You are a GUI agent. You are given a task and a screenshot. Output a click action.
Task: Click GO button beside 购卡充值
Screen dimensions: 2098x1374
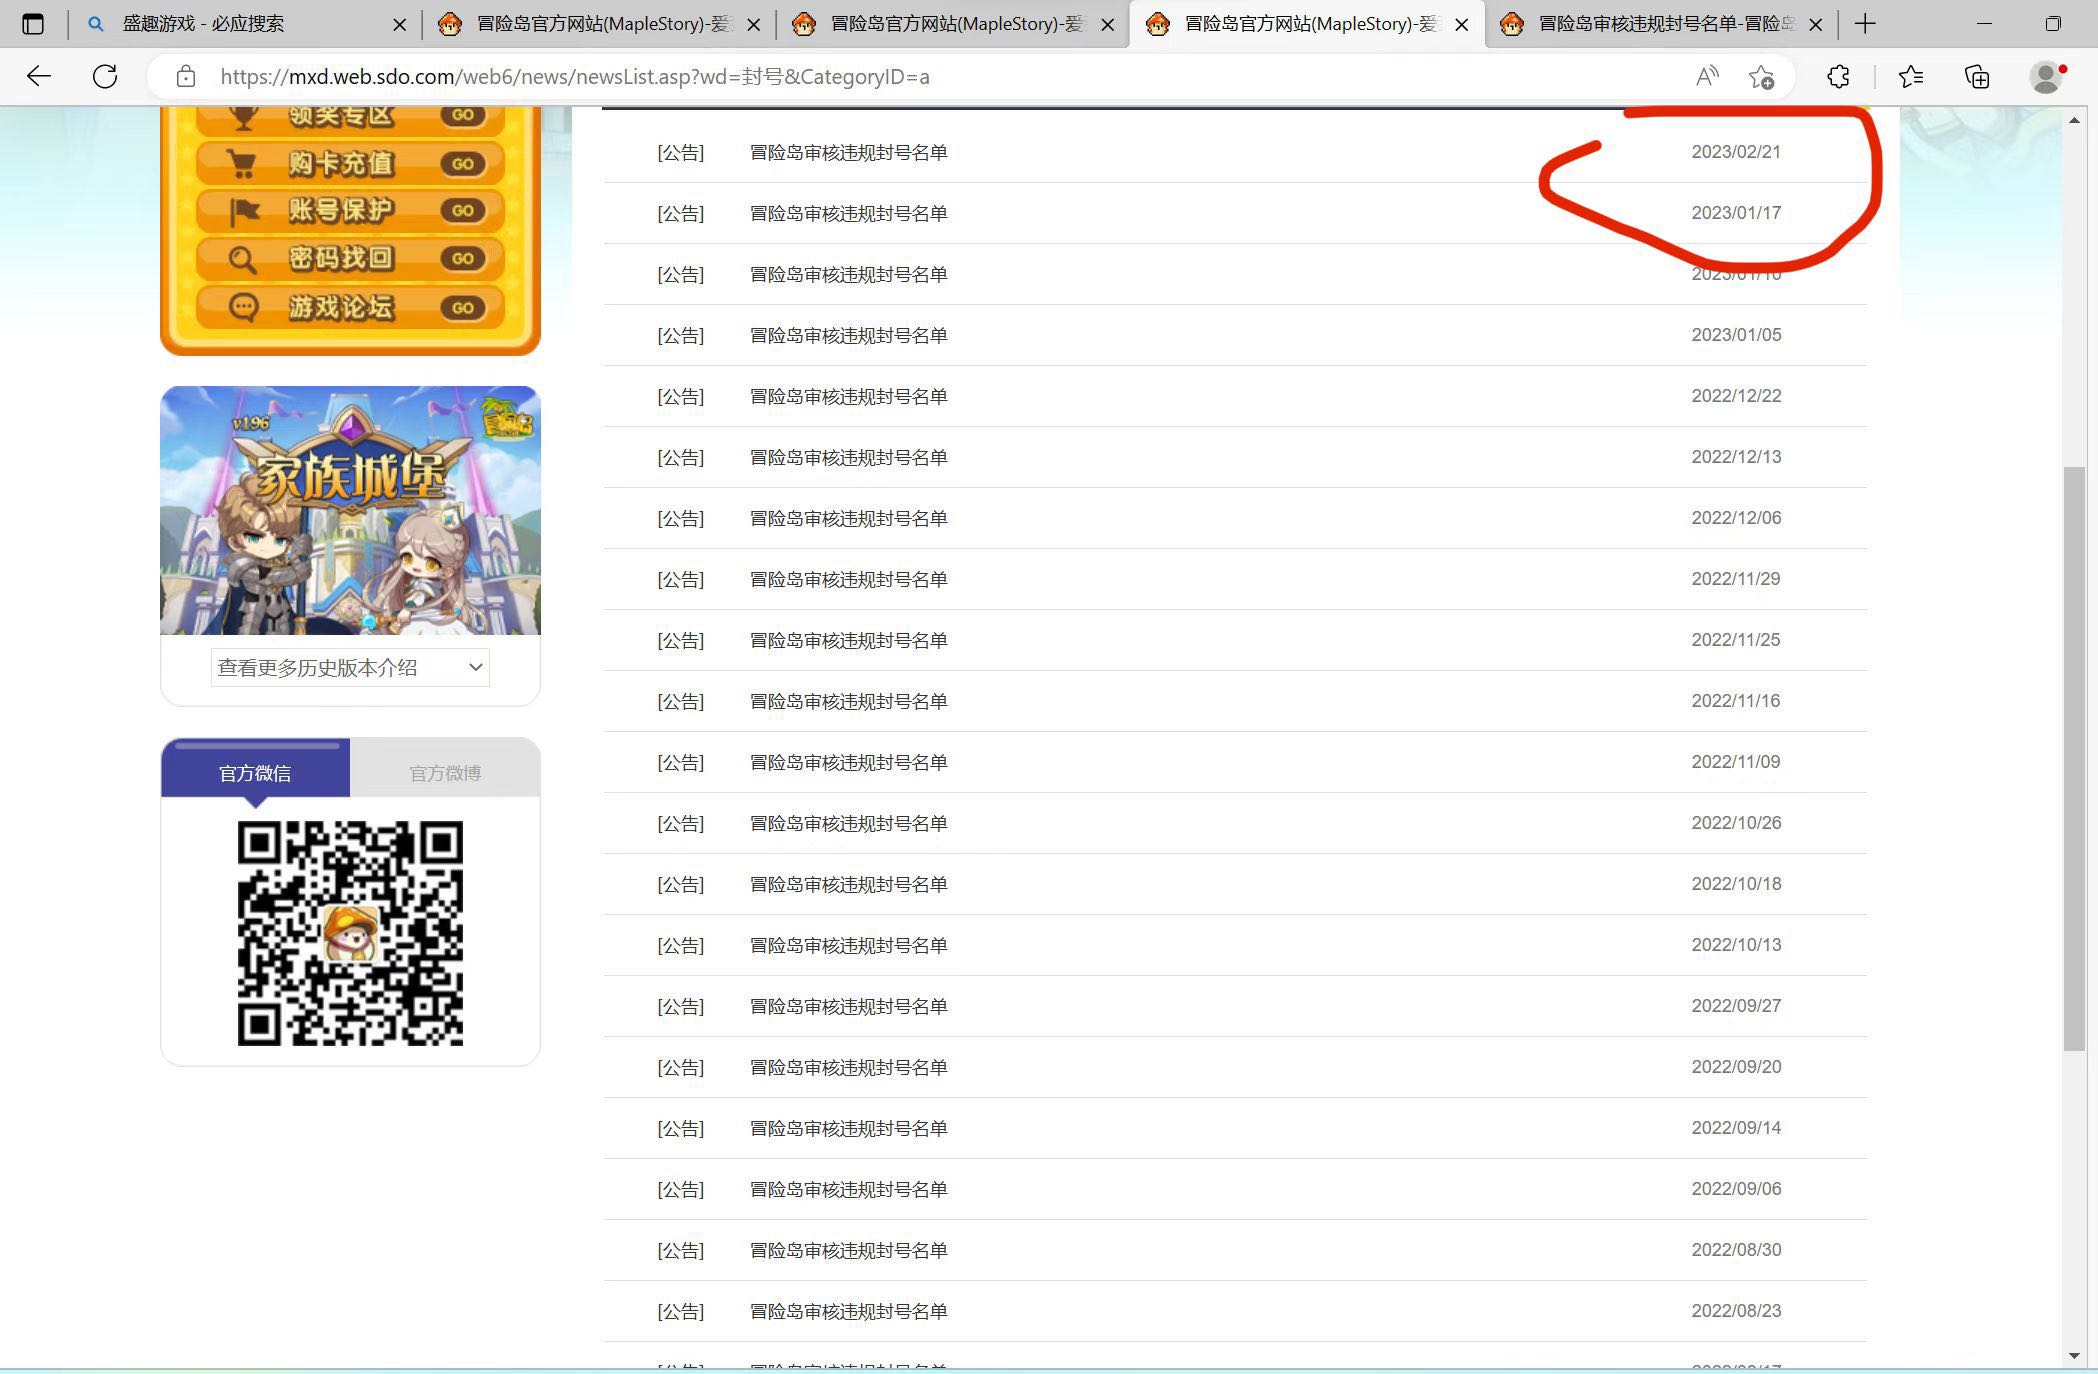(x=462, y=164)
